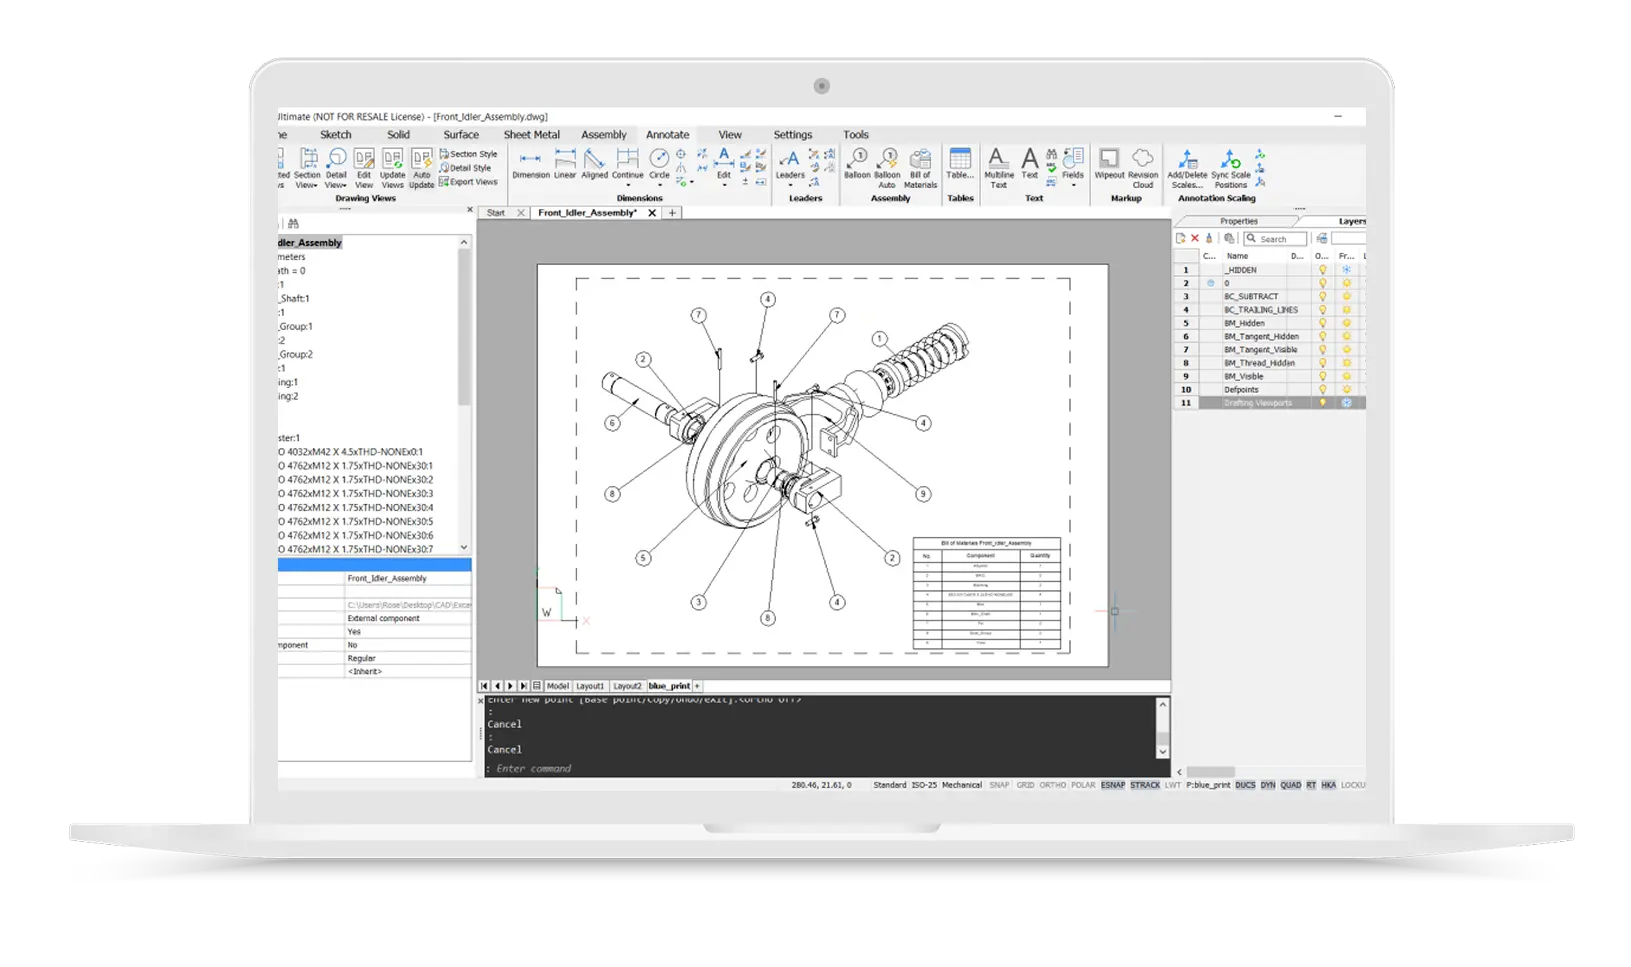
Task: Open the Bill of Materials tool
Action: 920,168
